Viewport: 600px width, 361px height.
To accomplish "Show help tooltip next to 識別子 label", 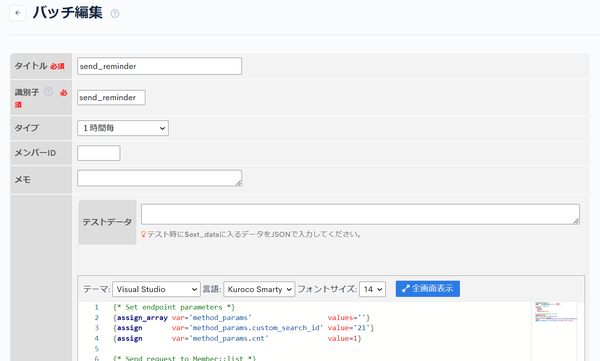I will 48,91.
